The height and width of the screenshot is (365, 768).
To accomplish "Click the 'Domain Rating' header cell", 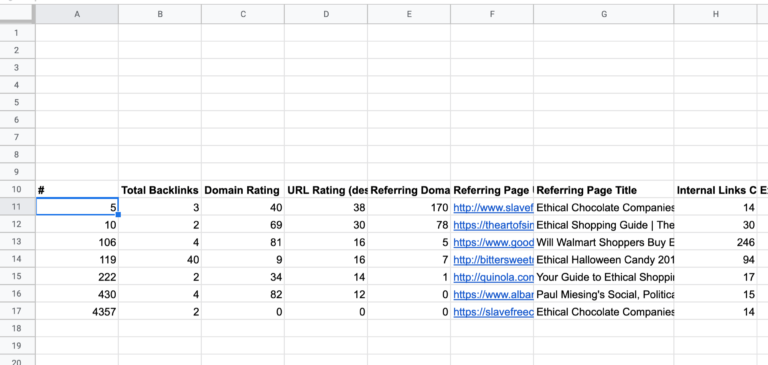I will pos(243,190).
